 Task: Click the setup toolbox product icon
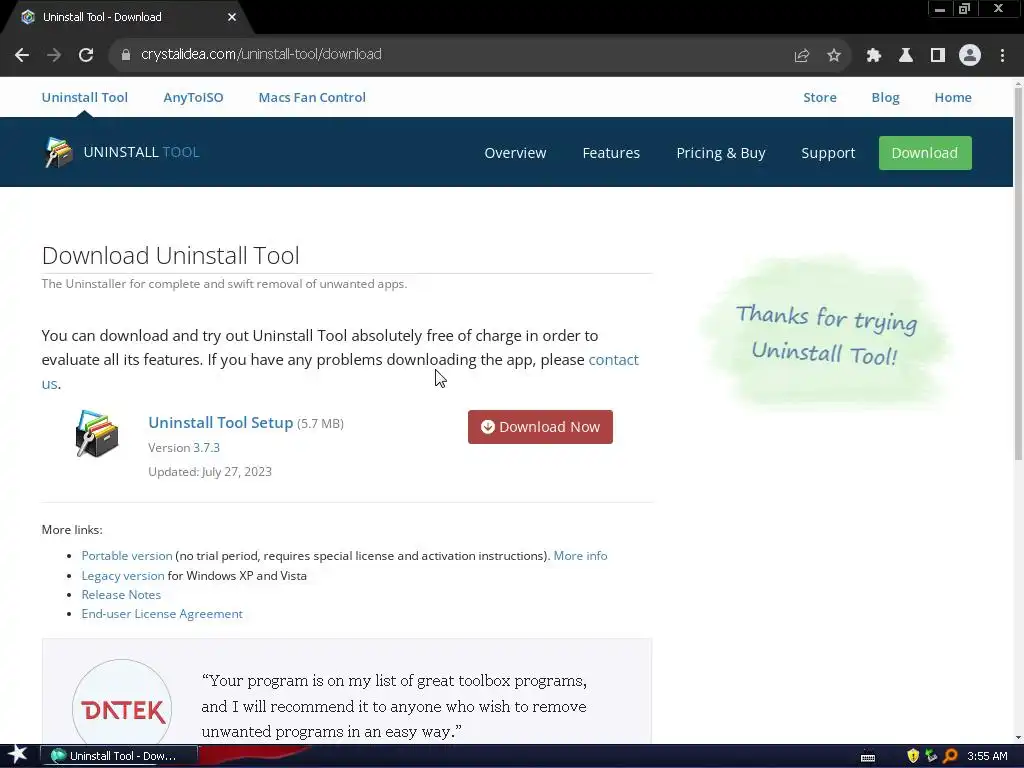[x=97, y=434]
